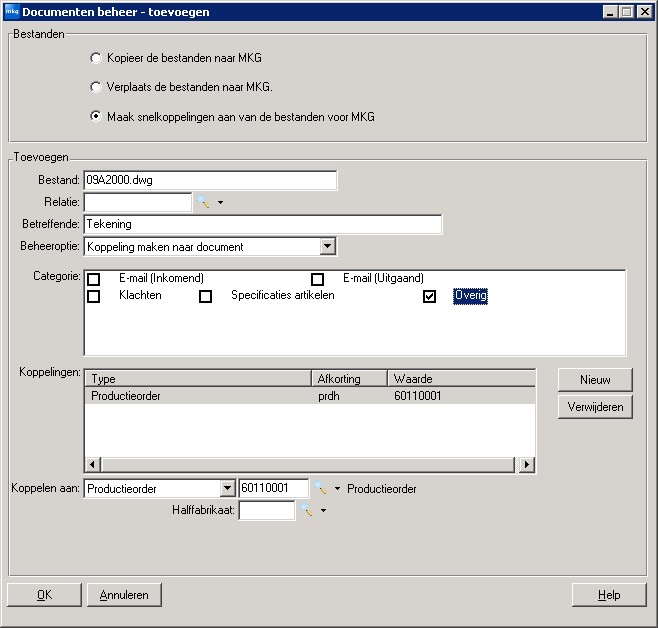Click the mkg application icon in title bar

pos(12,11)
